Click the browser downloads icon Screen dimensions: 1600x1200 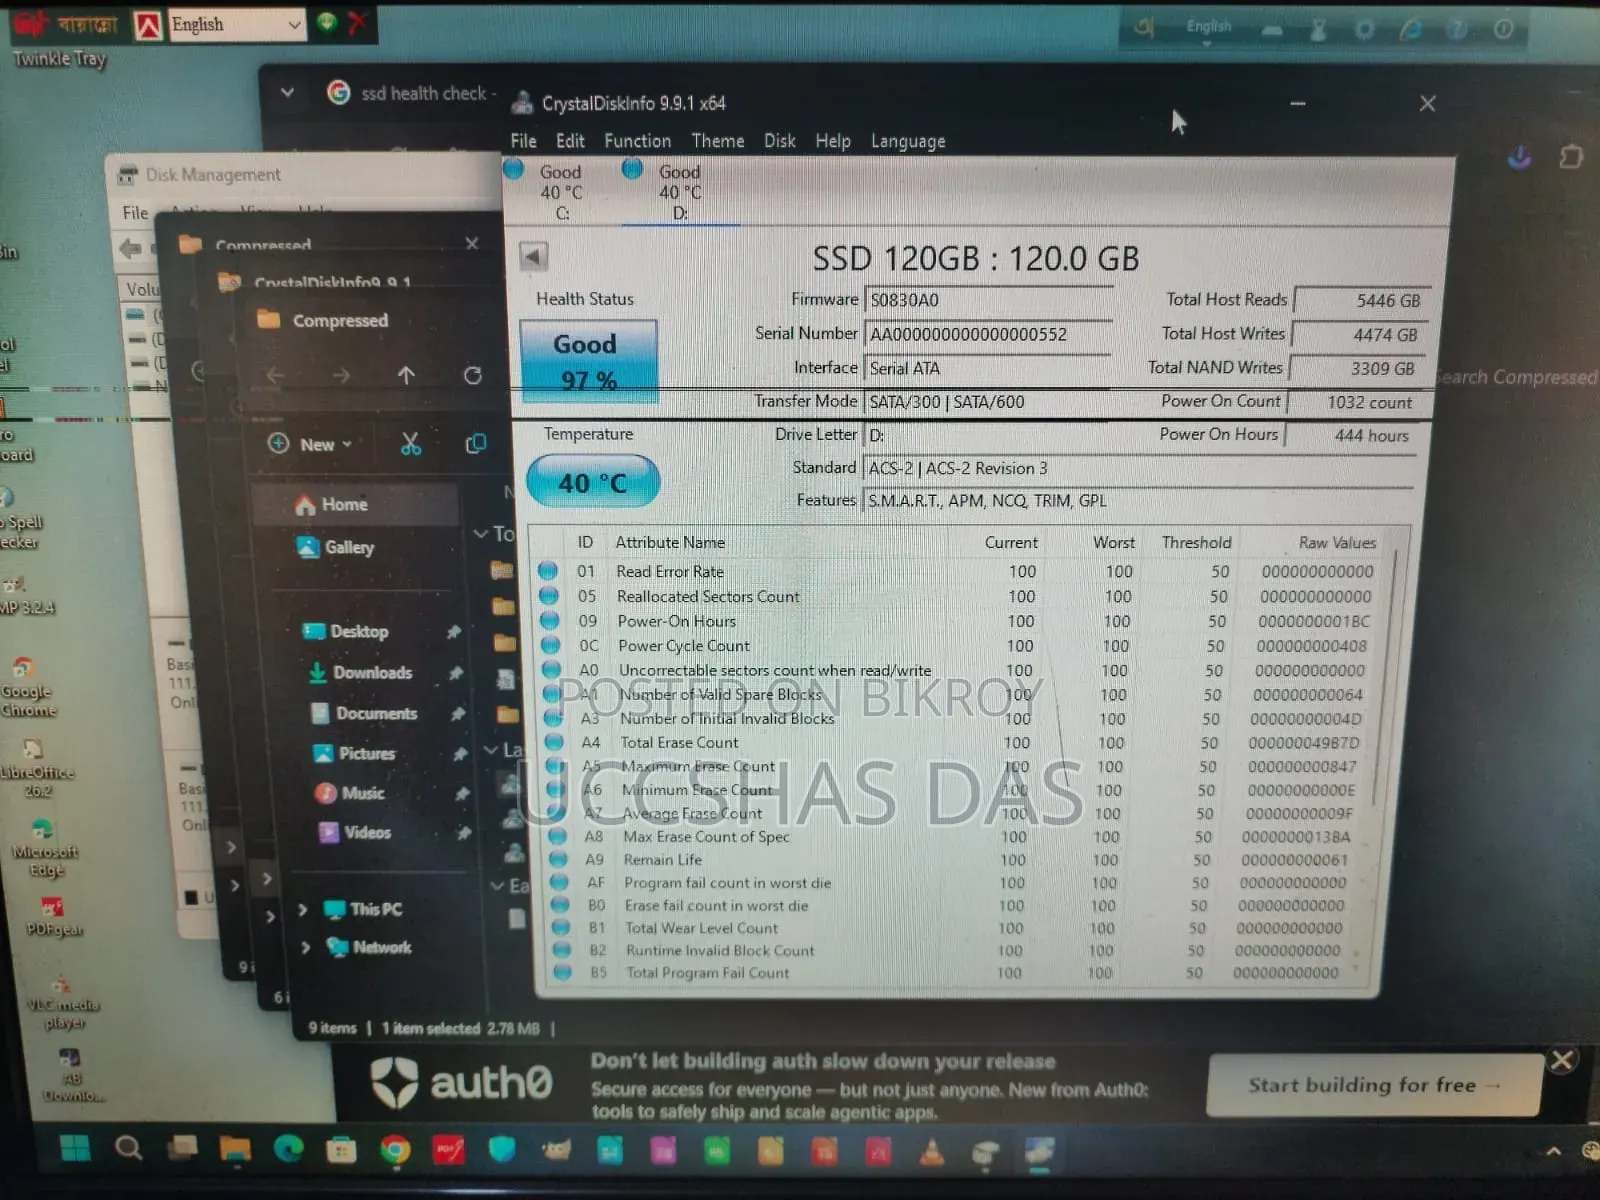pyautogui.click(x=1520, y=157)
